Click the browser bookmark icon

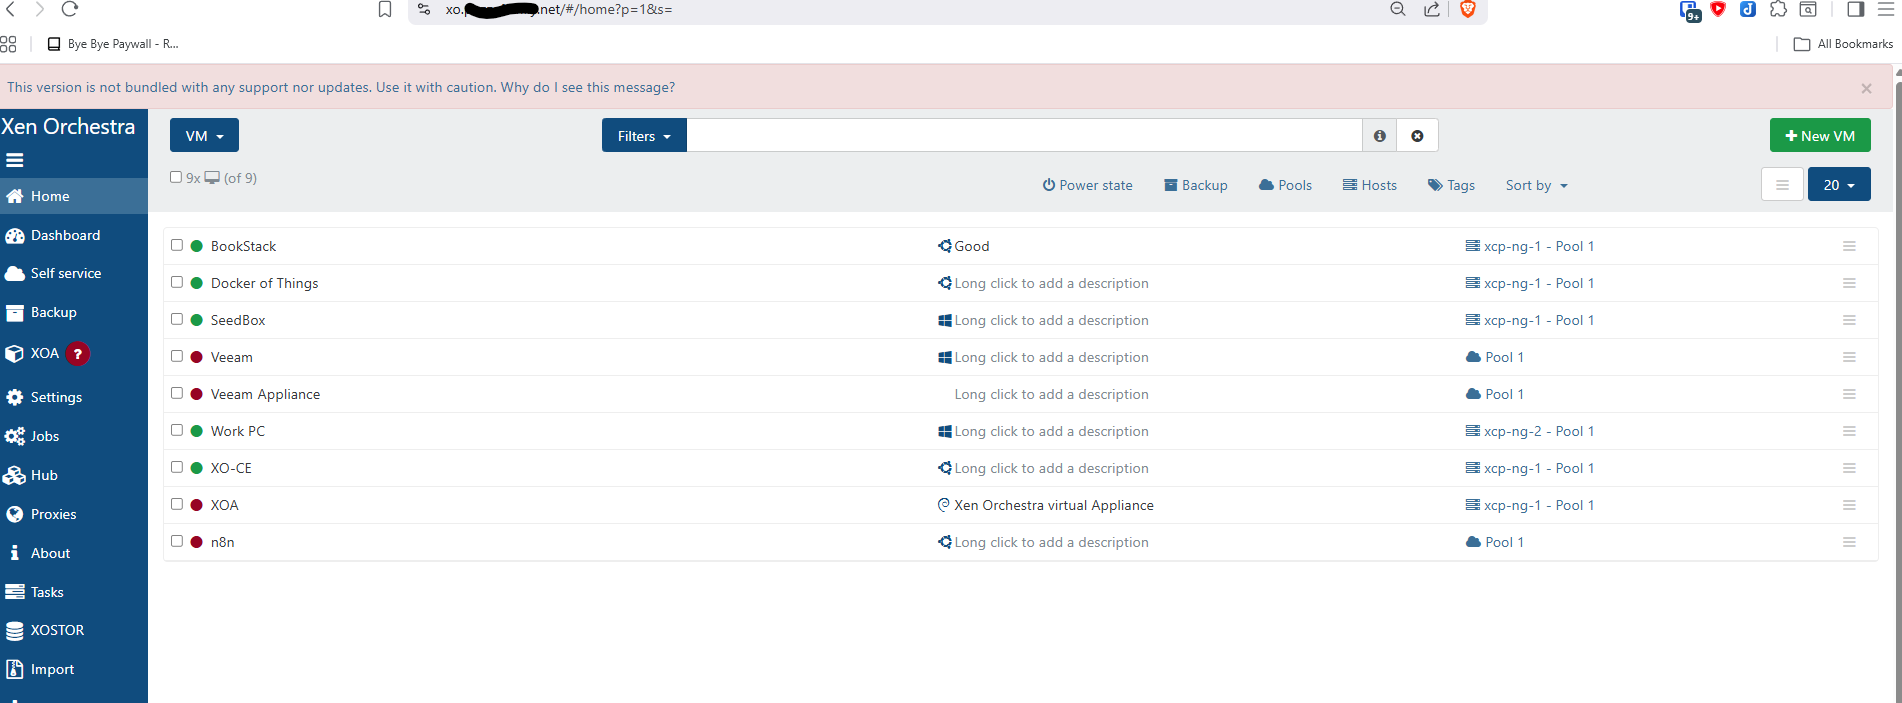pos(385,9)
